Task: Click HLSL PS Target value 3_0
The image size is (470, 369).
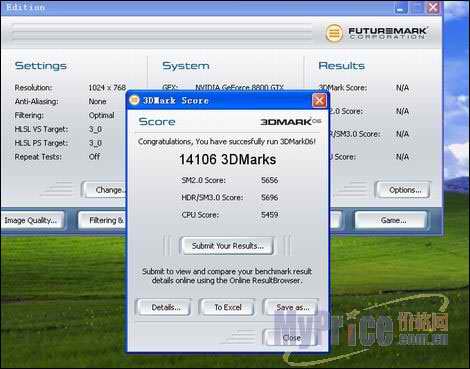Action: [95, 143]
